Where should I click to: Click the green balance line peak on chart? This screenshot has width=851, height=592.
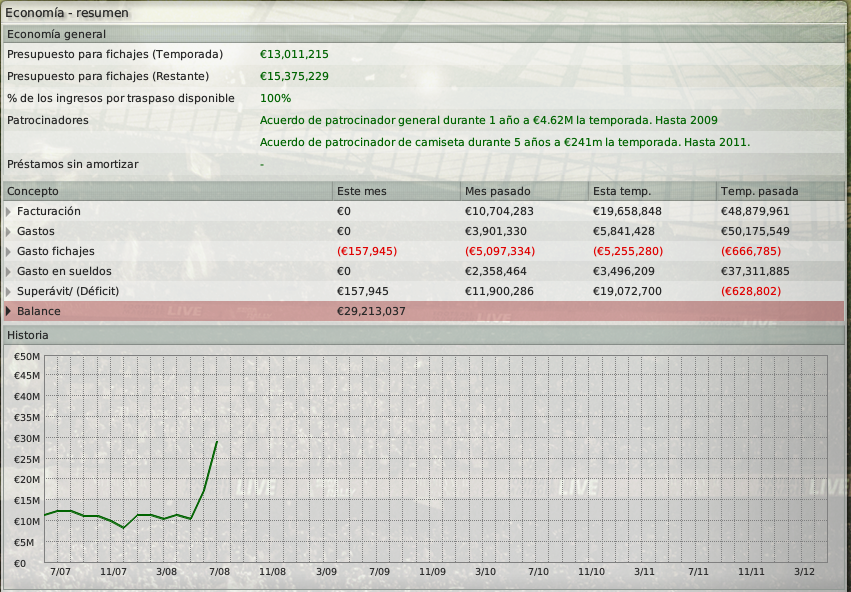click(x=217, y=442)
